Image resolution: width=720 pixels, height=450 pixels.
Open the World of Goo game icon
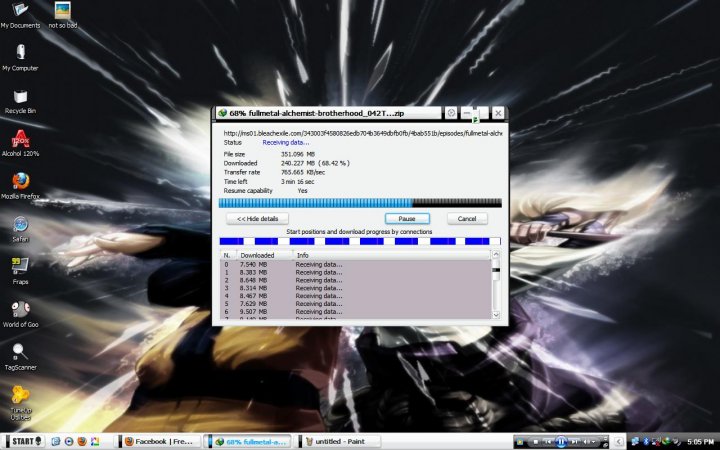(x=19, y=309)
